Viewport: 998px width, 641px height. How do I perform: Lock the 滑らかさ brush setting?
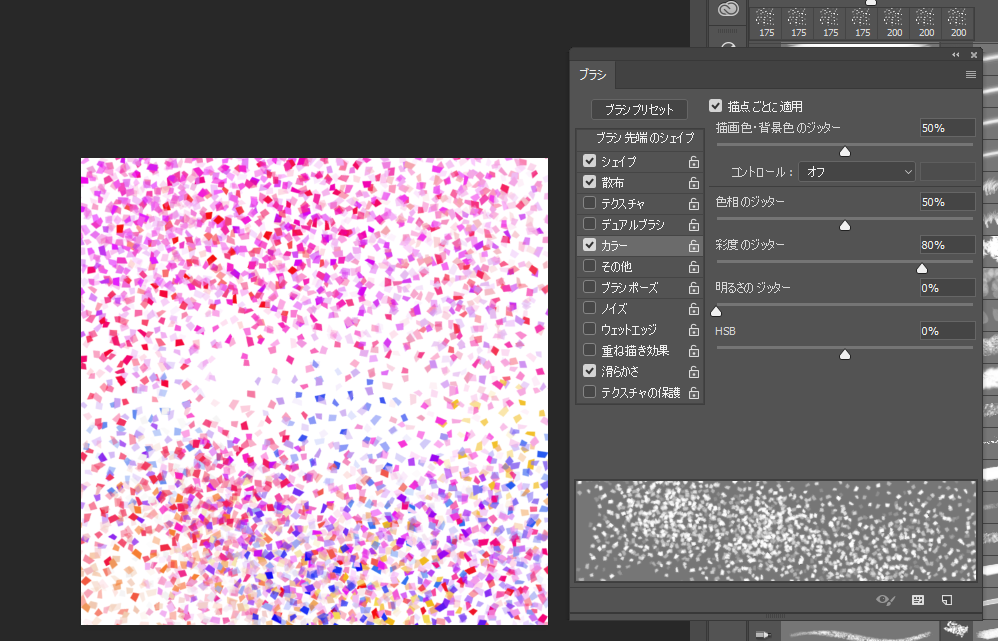[x=694, y=371]
